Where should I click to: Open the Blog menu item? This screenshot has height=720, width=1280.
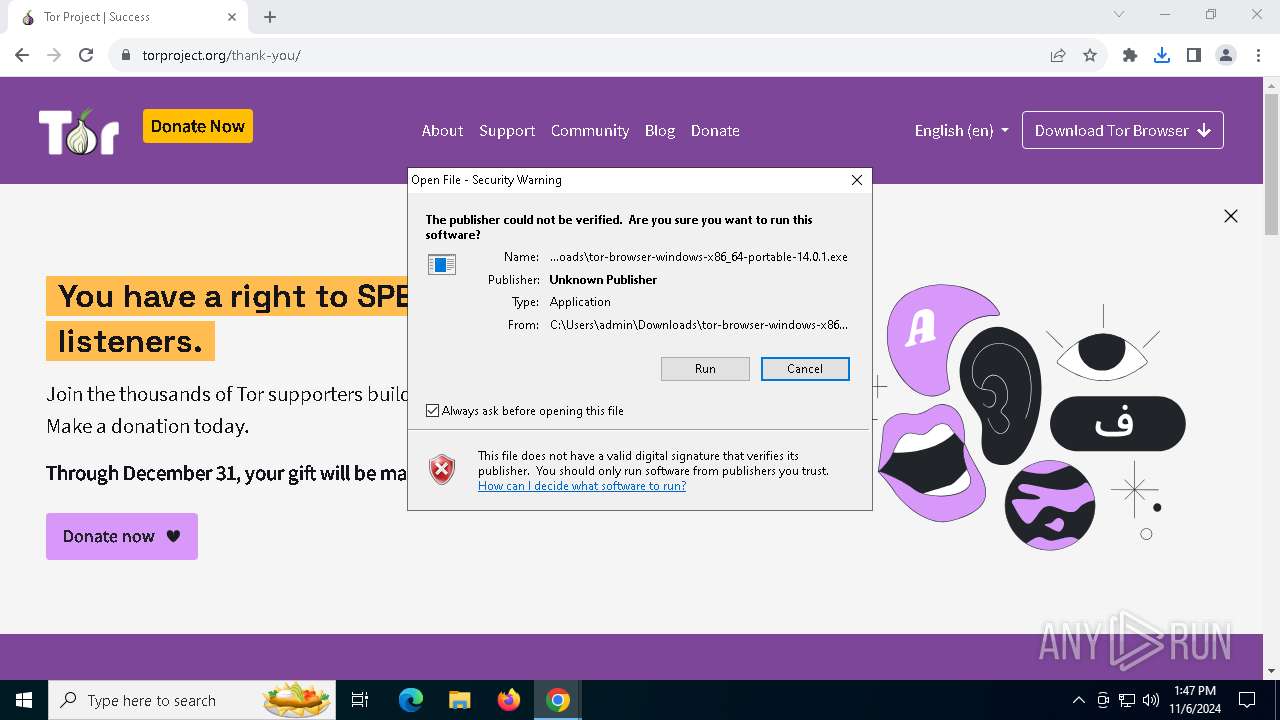(660, 131)
